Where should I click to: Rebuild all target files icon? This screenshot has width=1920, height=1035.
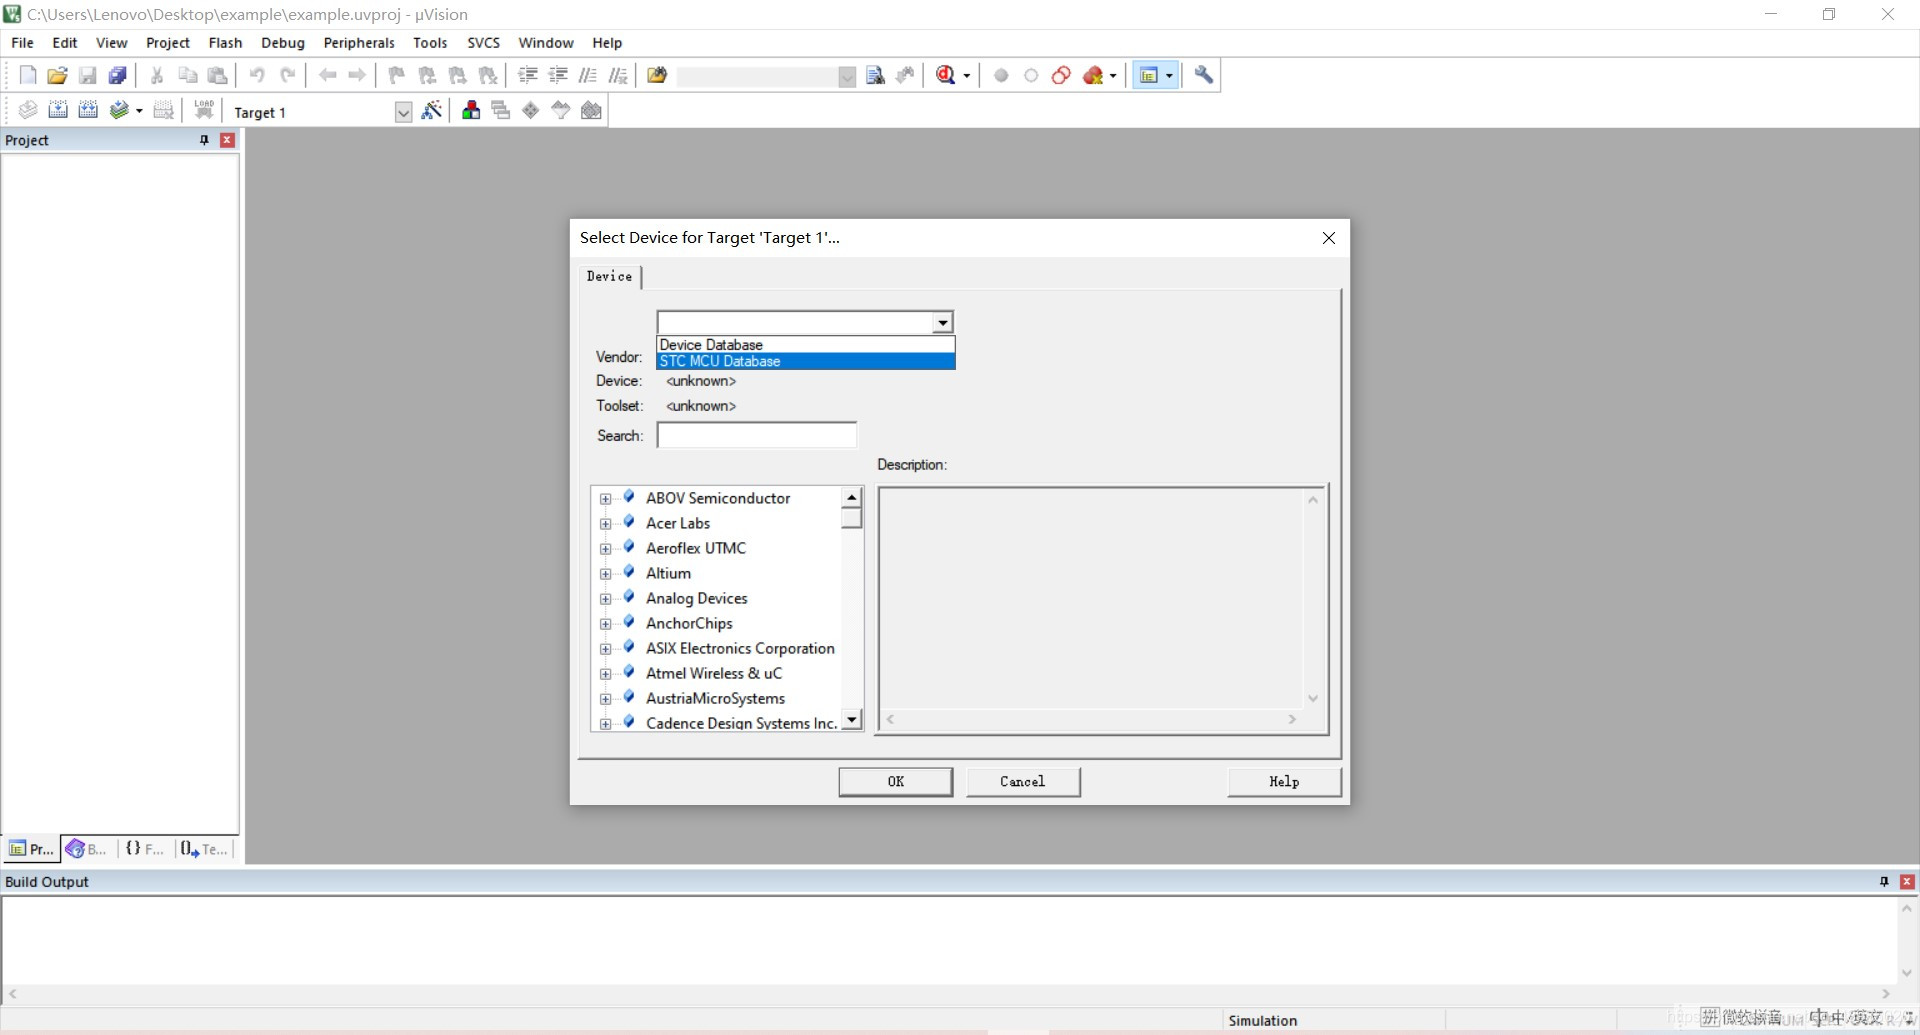[88, 111]
